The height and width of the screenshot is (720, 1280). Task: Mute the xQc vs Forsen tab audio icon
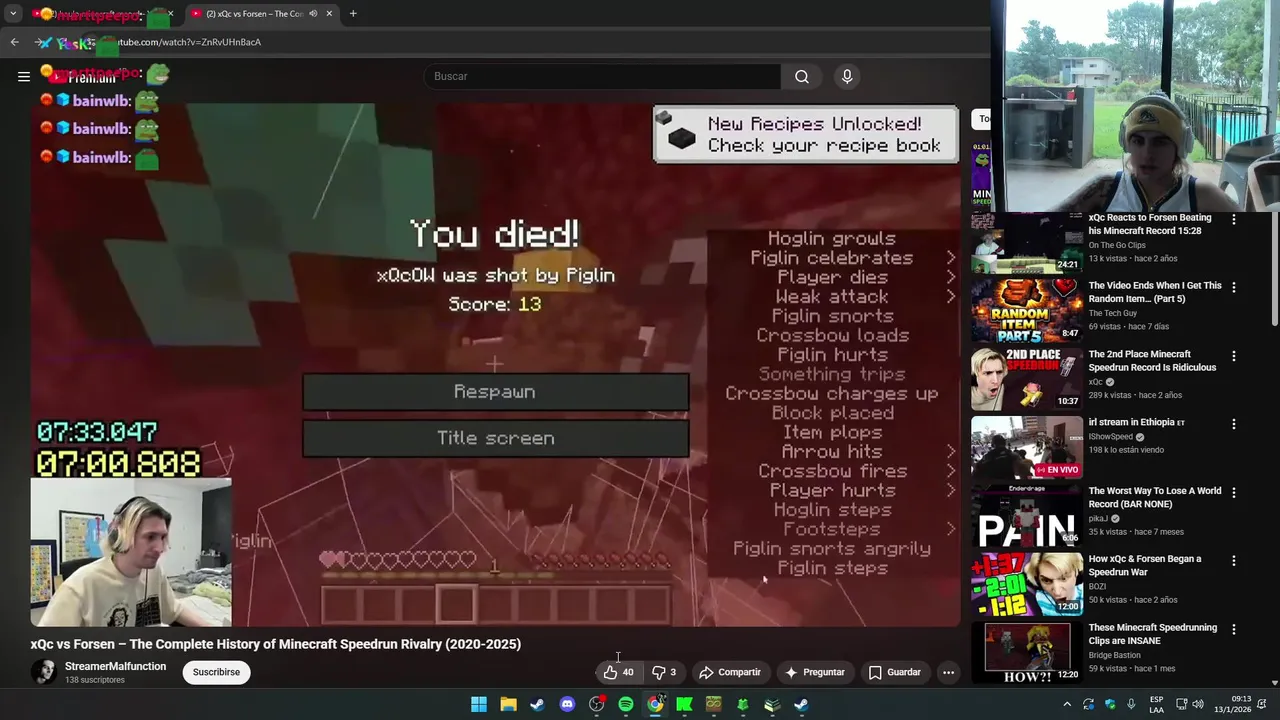click(x=313, y=14)
